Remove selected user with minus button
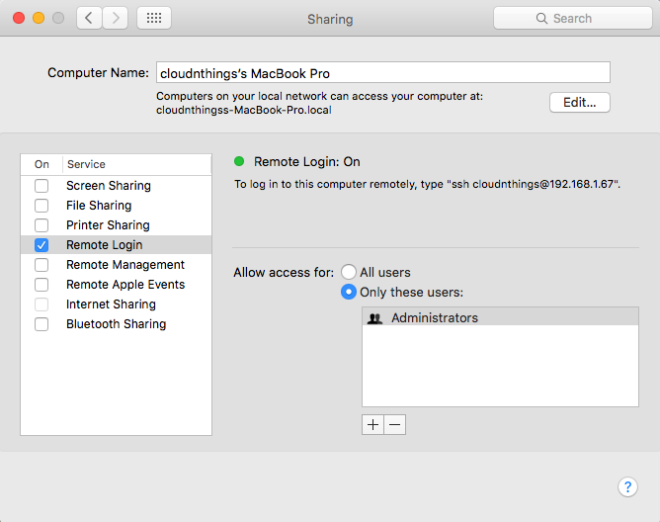This screenshot has height=522, width=660. 395,424
